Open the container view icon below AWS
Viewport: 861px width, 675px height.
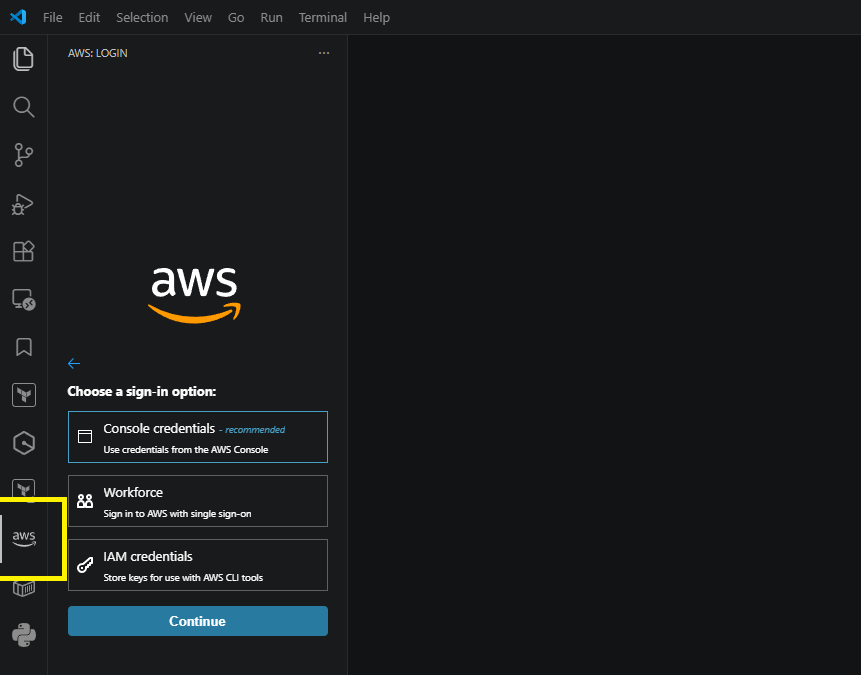pyautogui.click(x=24, y=588)
